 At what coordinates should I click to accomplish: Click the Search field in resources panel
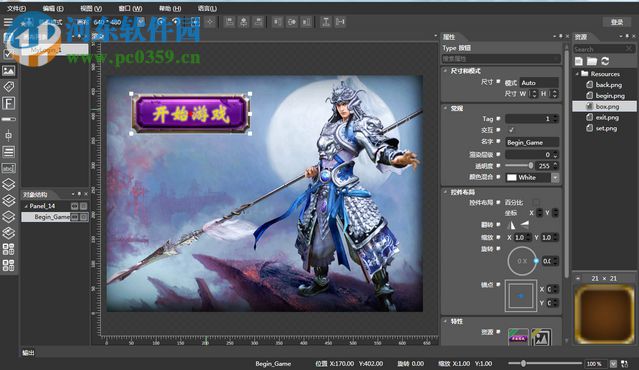[x=604, y=49]
